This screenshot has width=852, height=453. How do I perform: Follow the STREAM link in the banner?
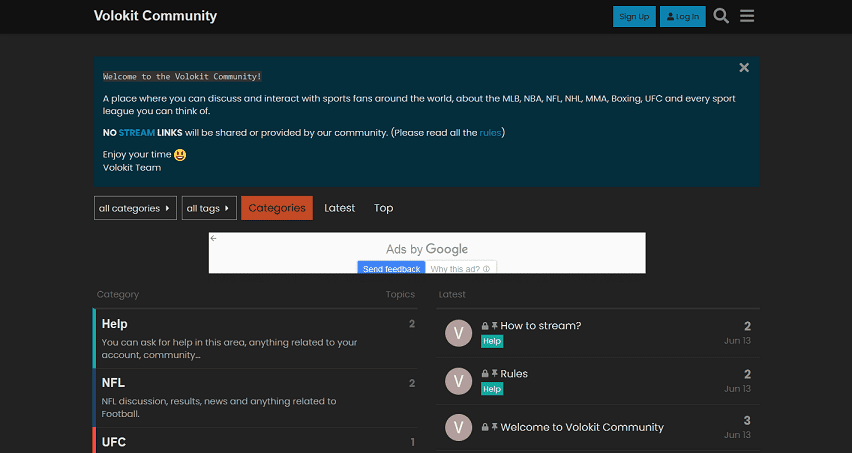(x=137, y=133)
